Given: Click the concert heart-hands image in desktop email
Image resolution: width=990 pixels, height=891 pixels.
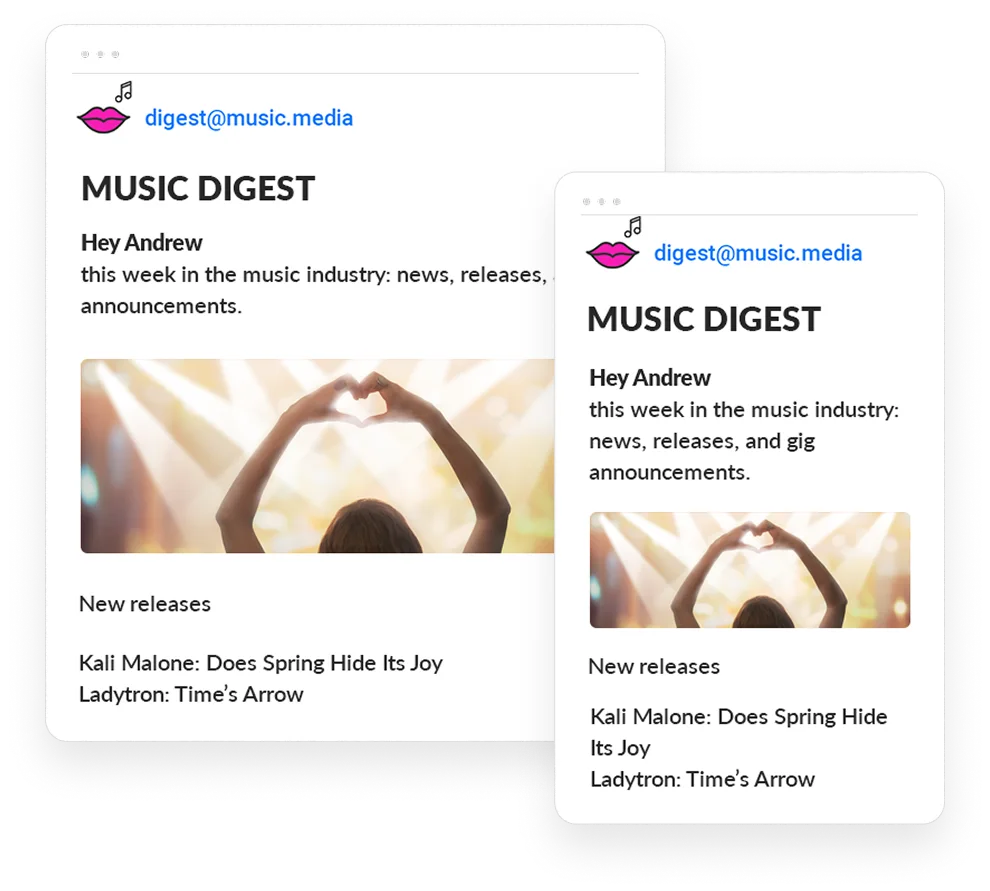Looking at the screenshot, I should point(318,456).
